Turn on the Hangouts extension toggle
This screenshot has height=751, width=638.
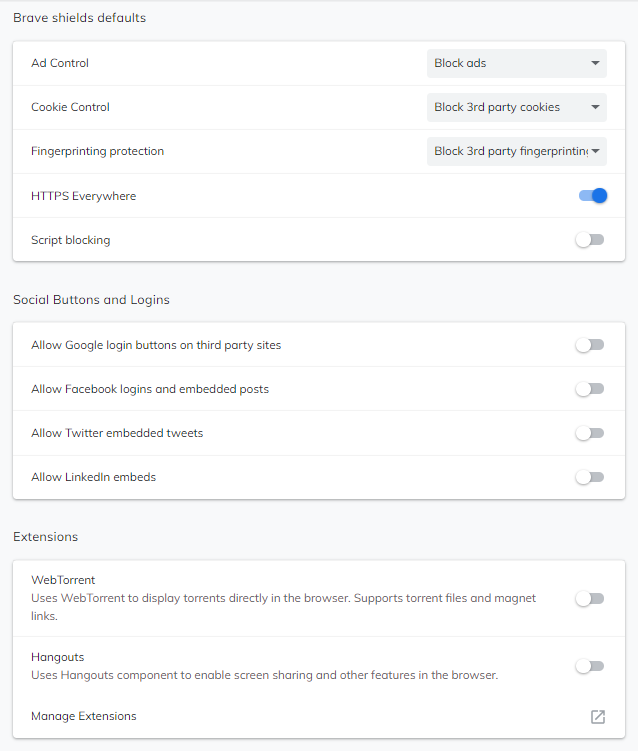[590, 666]
